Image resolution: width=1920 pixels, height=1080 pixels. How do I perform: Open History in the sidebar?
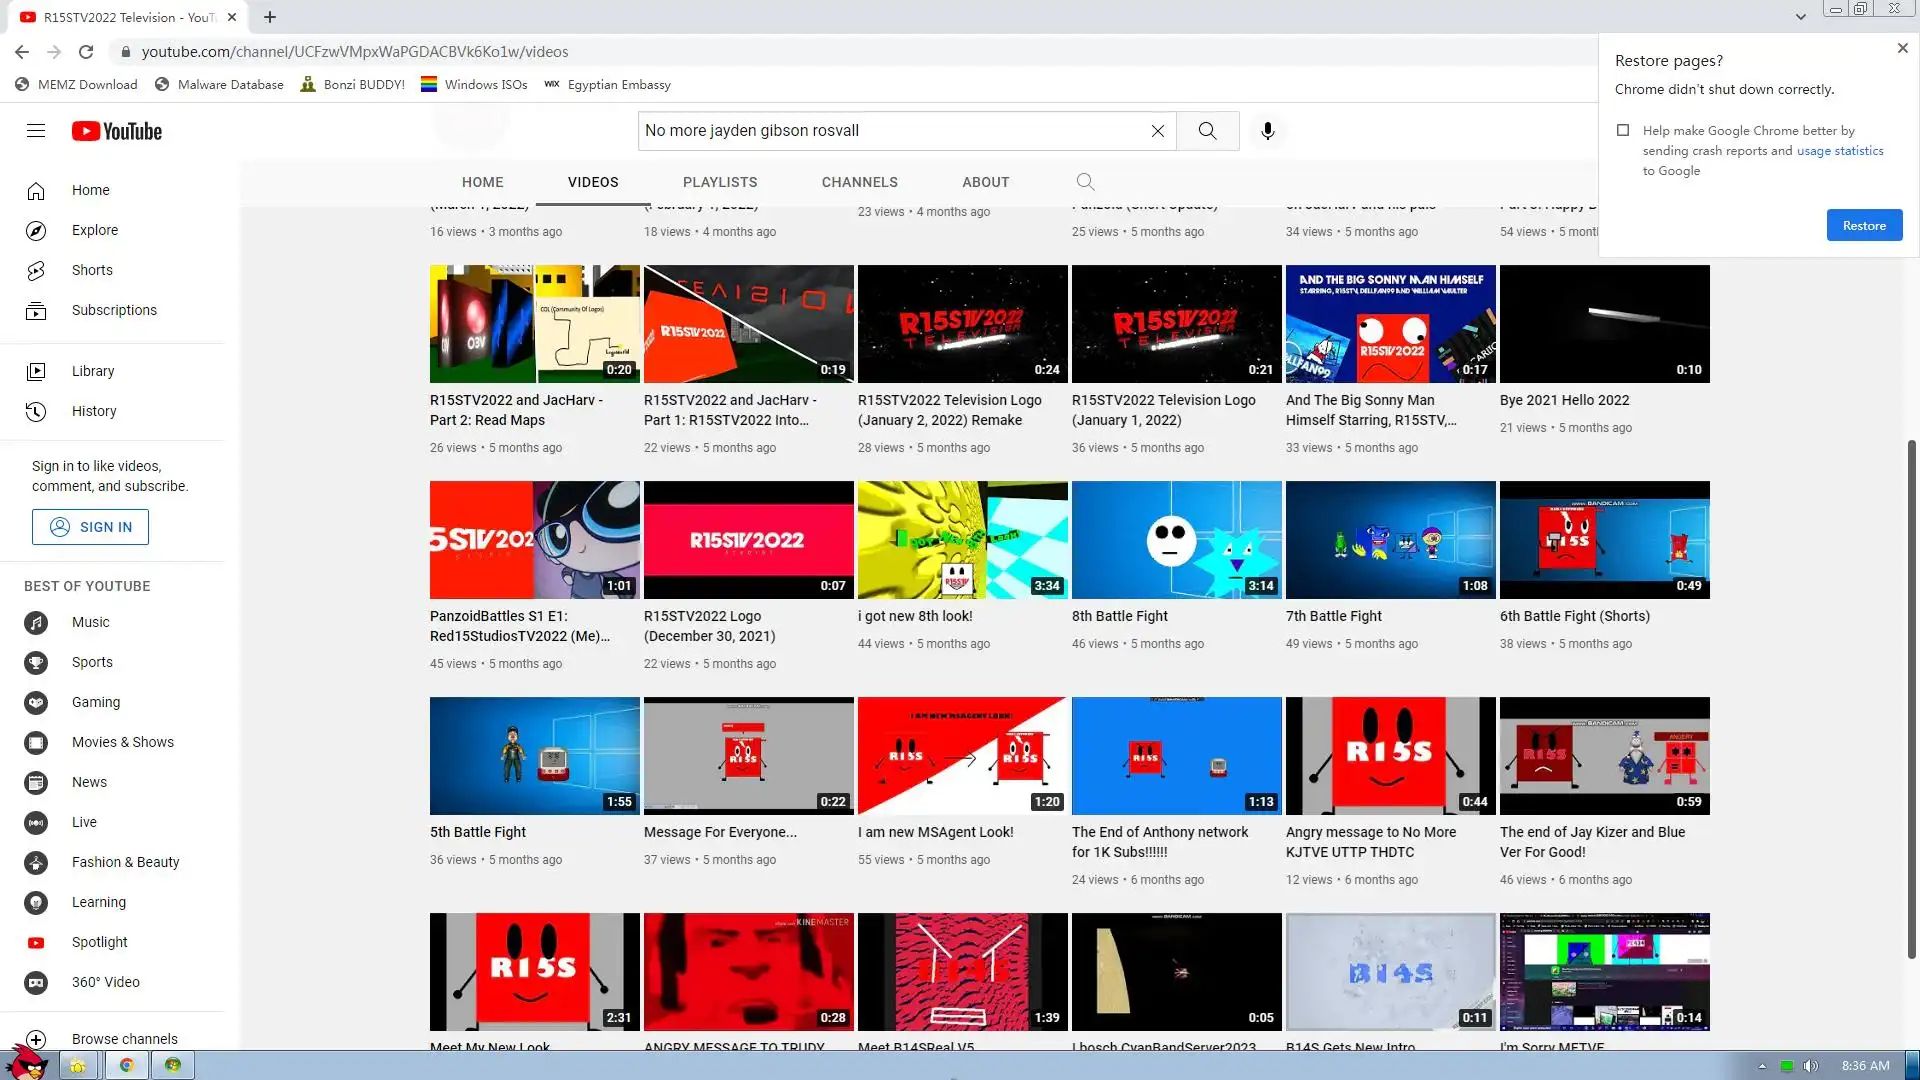point(93,411)
